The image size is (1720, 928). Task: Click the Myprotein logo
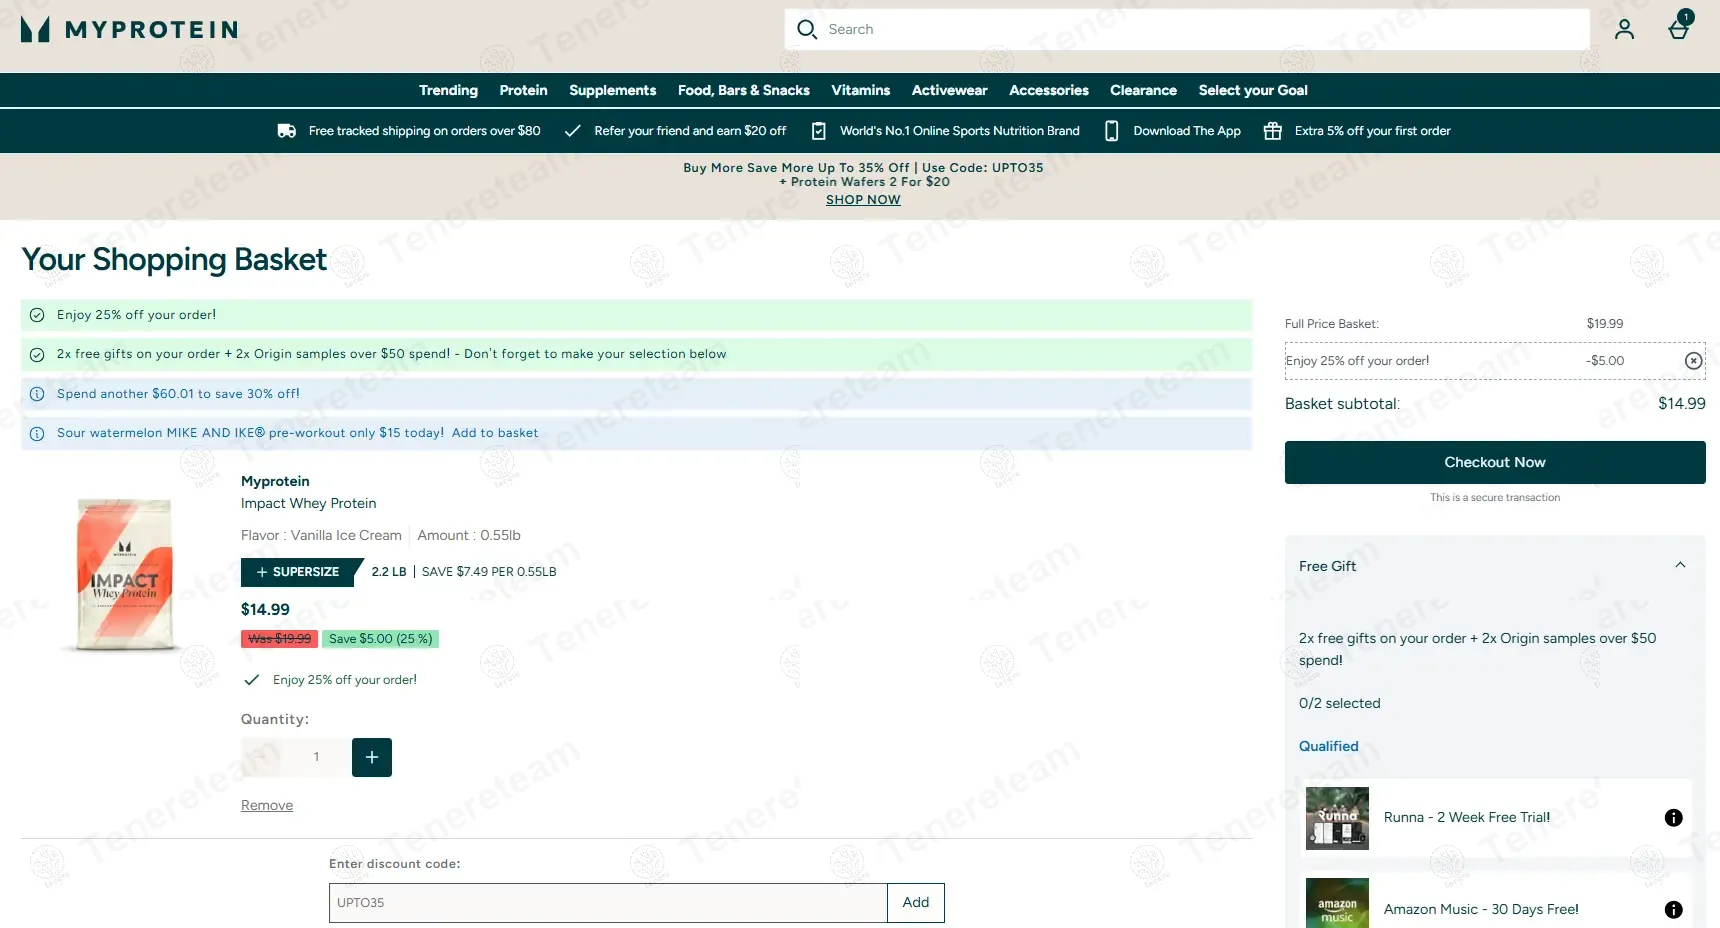point(129,30)
